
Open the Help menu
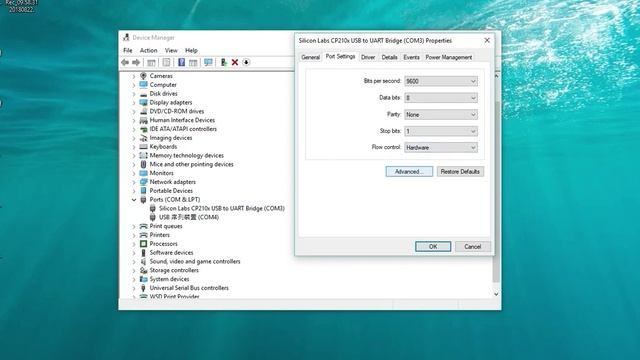(191, 51)
